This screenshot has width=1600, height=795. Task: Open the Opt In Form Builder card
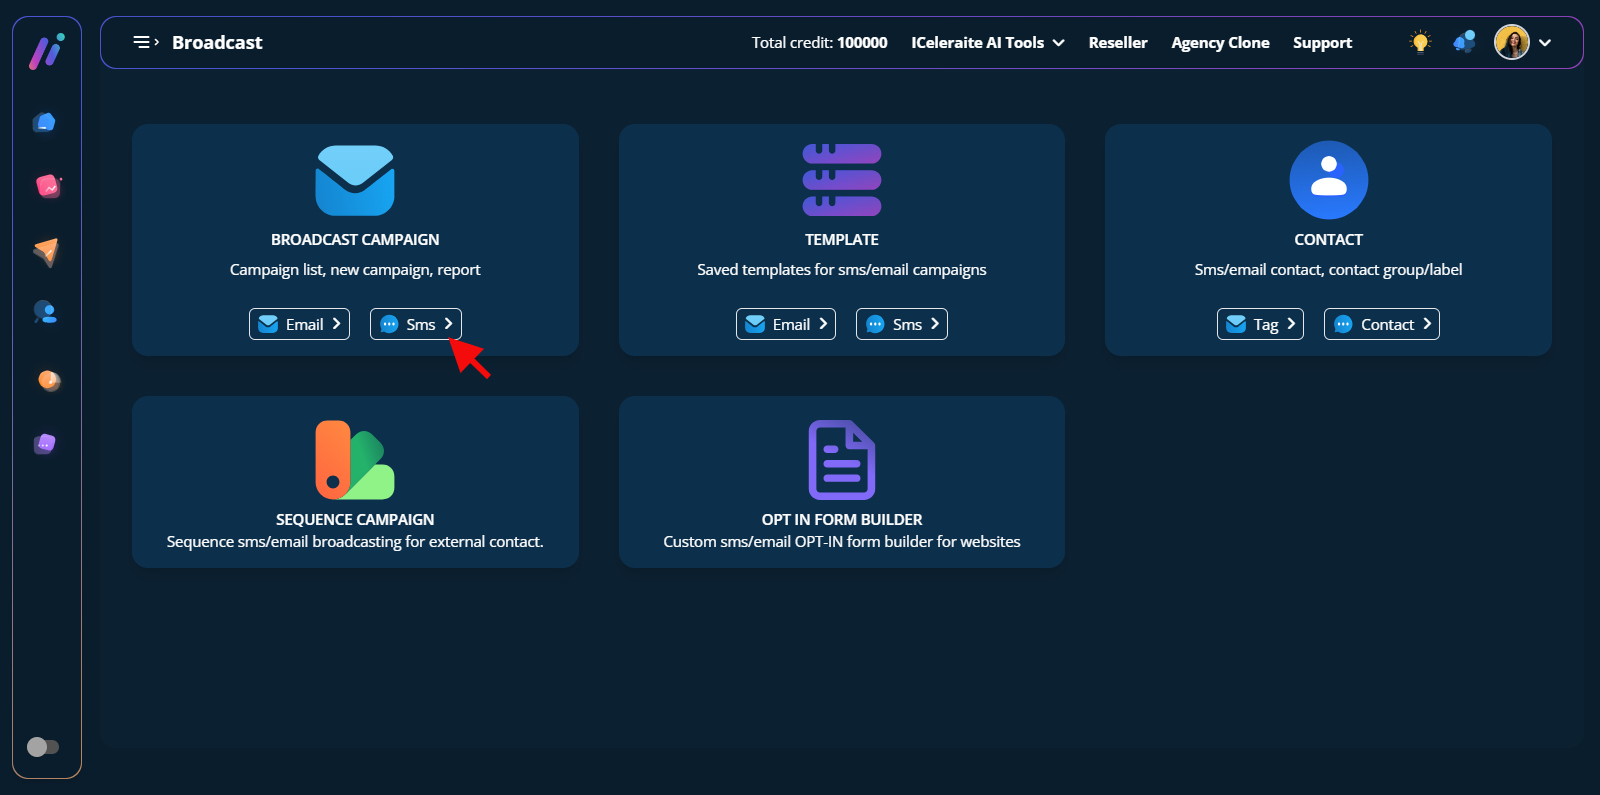[841, 482]
